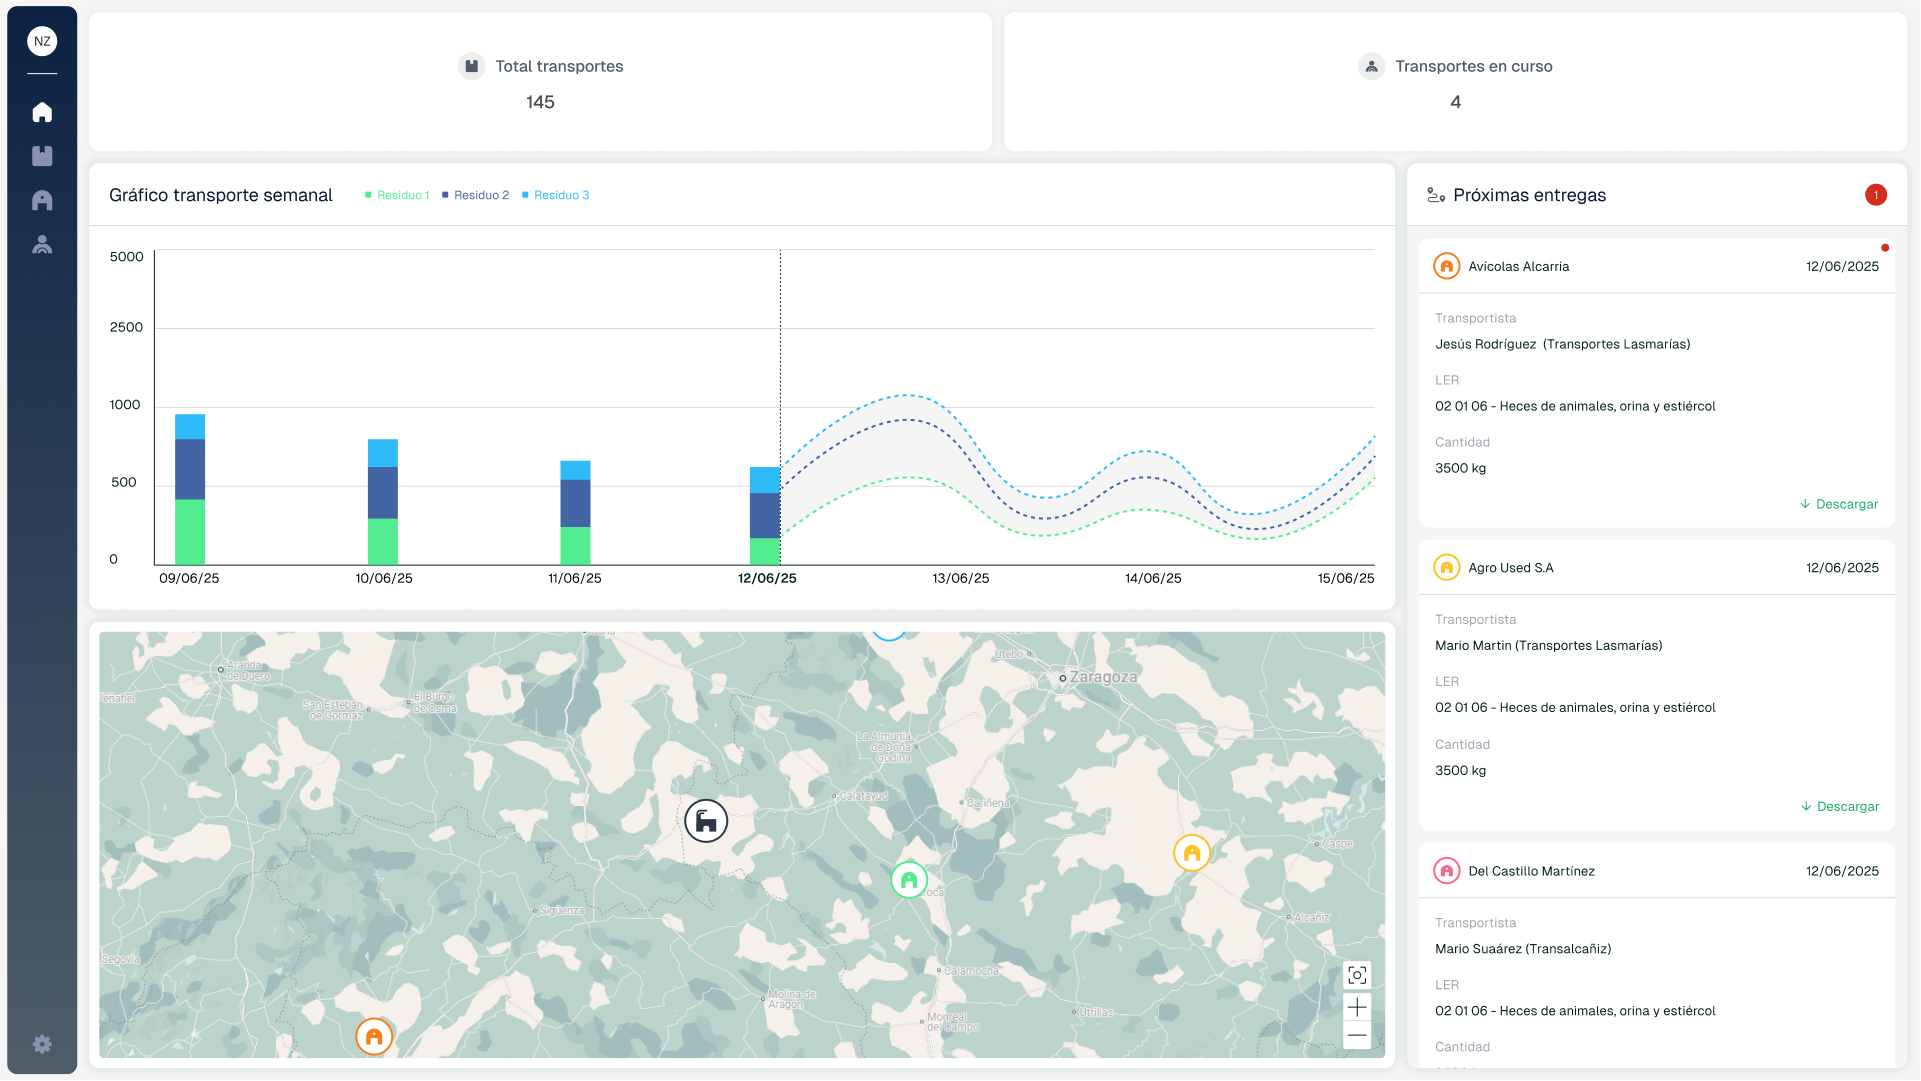Toggle Residuo 3 legend series
1921x1081 pixels.
(556, 195)
